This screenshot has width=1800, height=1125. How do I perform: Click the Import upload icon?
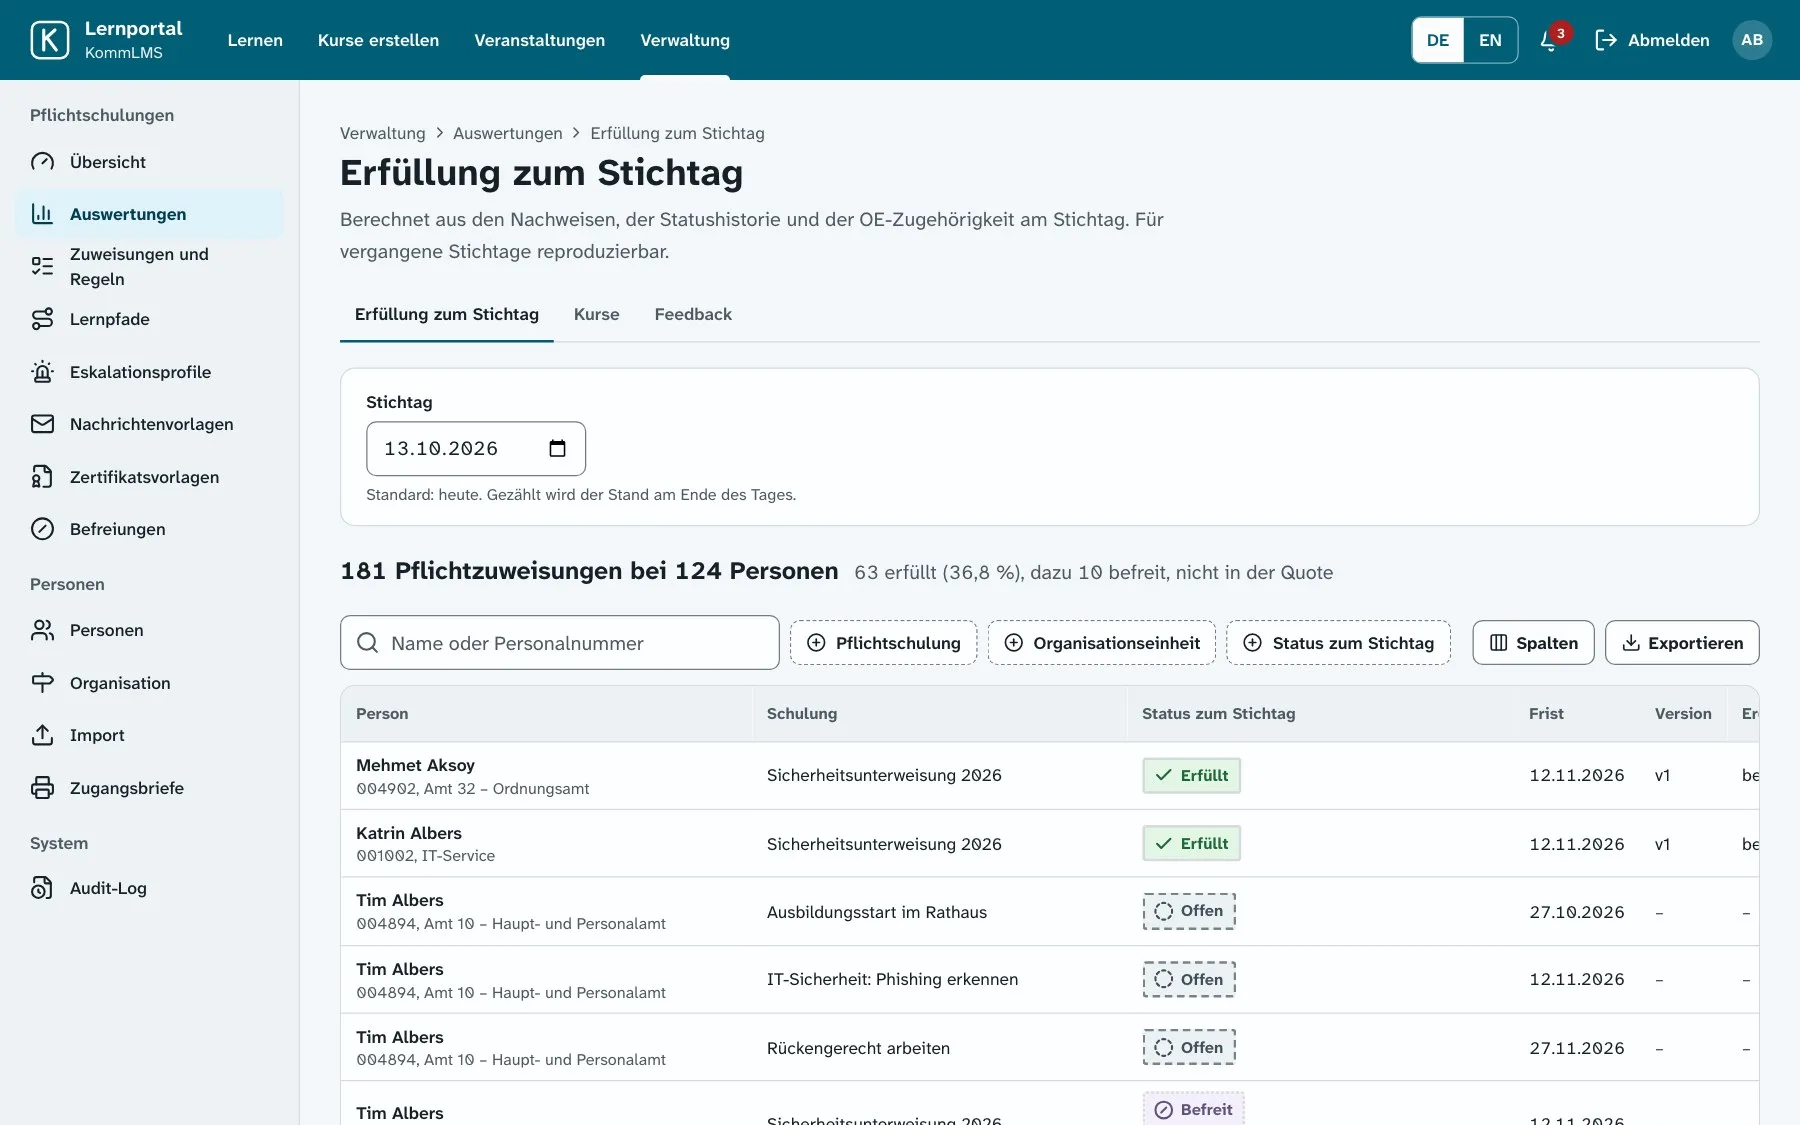click(x=42, y=735)
